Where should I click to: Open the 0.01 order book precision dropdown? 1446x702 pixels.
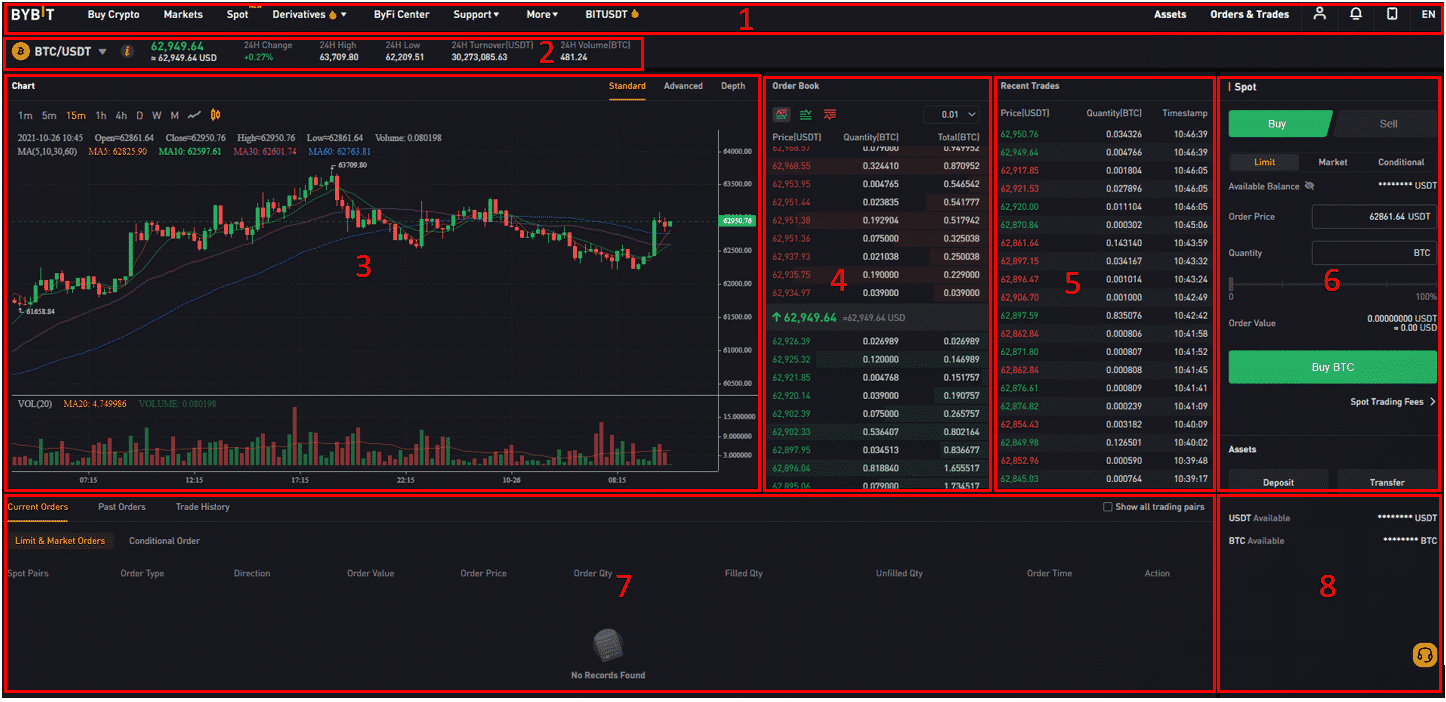tap(951, 115)
